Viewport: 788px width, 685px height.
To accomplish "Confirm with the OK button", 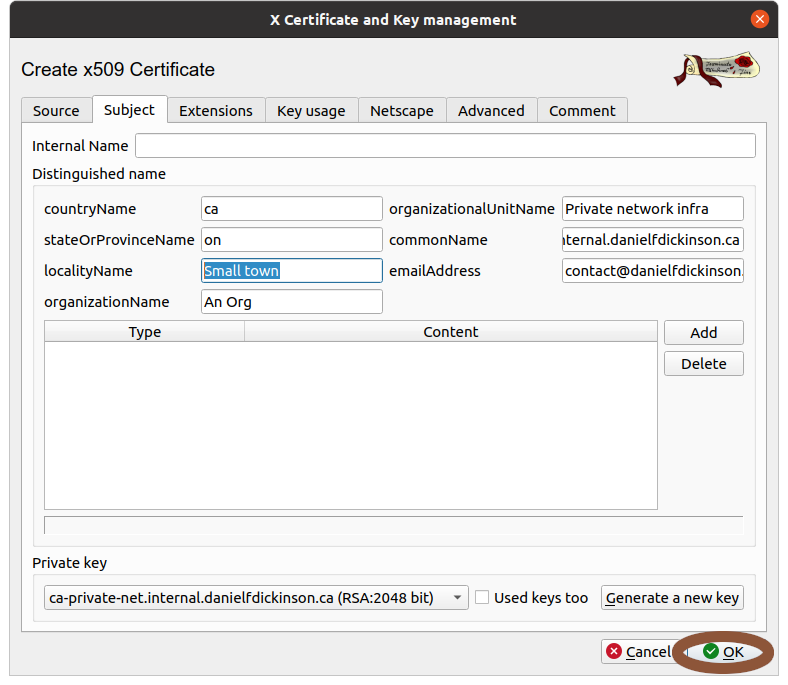I will click(723, 652).
